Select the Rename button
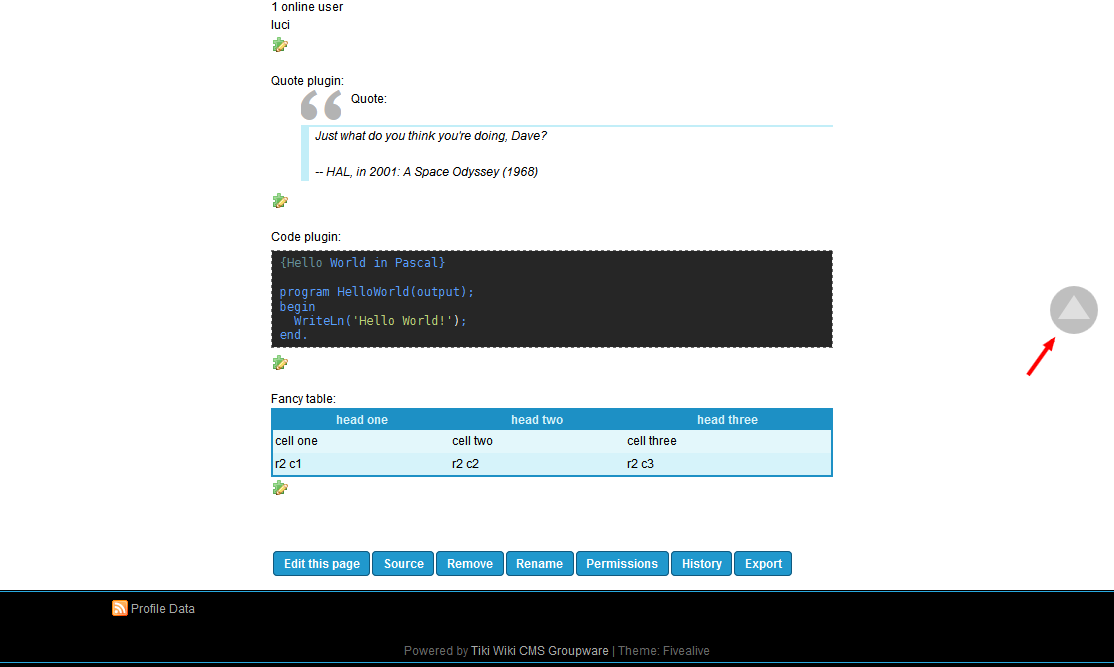This screenshot has width=1114, height=667. 540,564
